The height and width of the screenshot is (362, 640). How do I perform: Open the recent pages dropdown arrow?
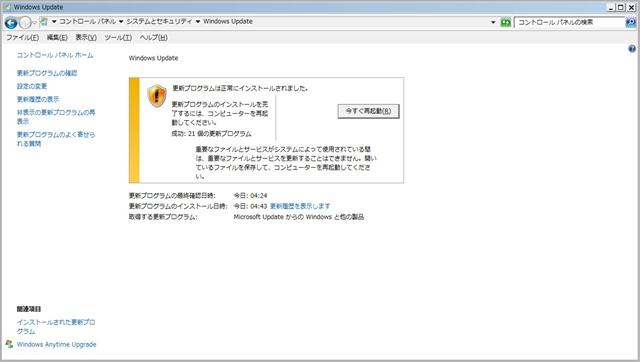click(35, 23)
